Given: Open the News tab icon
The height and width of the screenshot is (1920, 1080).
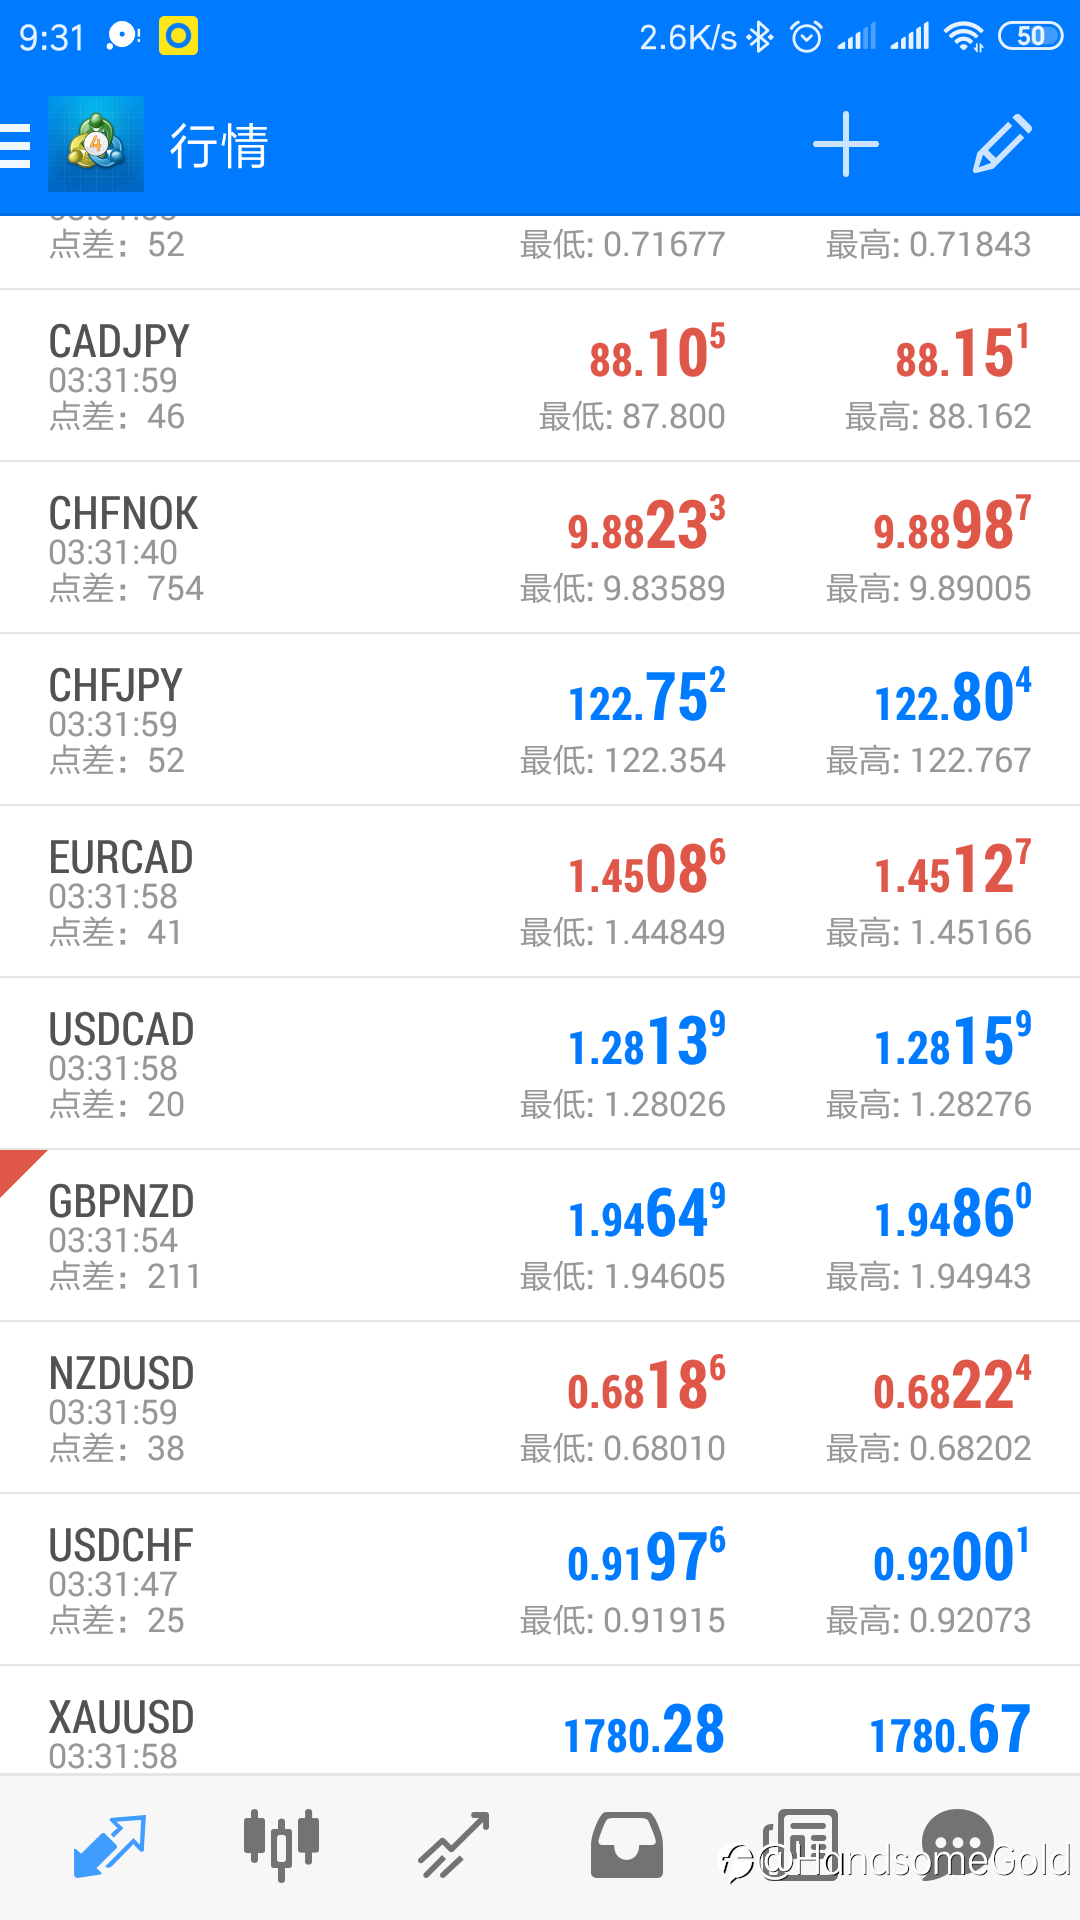Looking at the screenshot, I should pyautogui.click(x=800, y=1845).
